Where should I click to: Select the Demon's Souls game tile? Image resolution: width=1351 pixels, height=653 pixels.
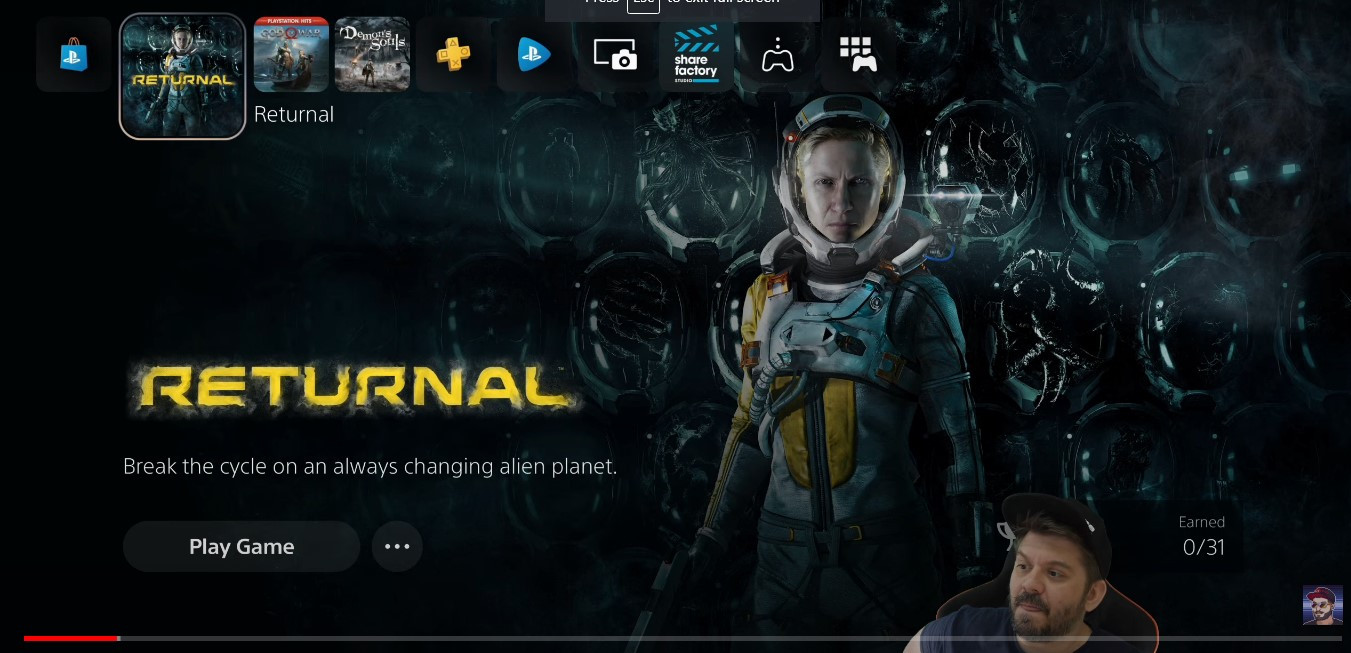(372, 55)
